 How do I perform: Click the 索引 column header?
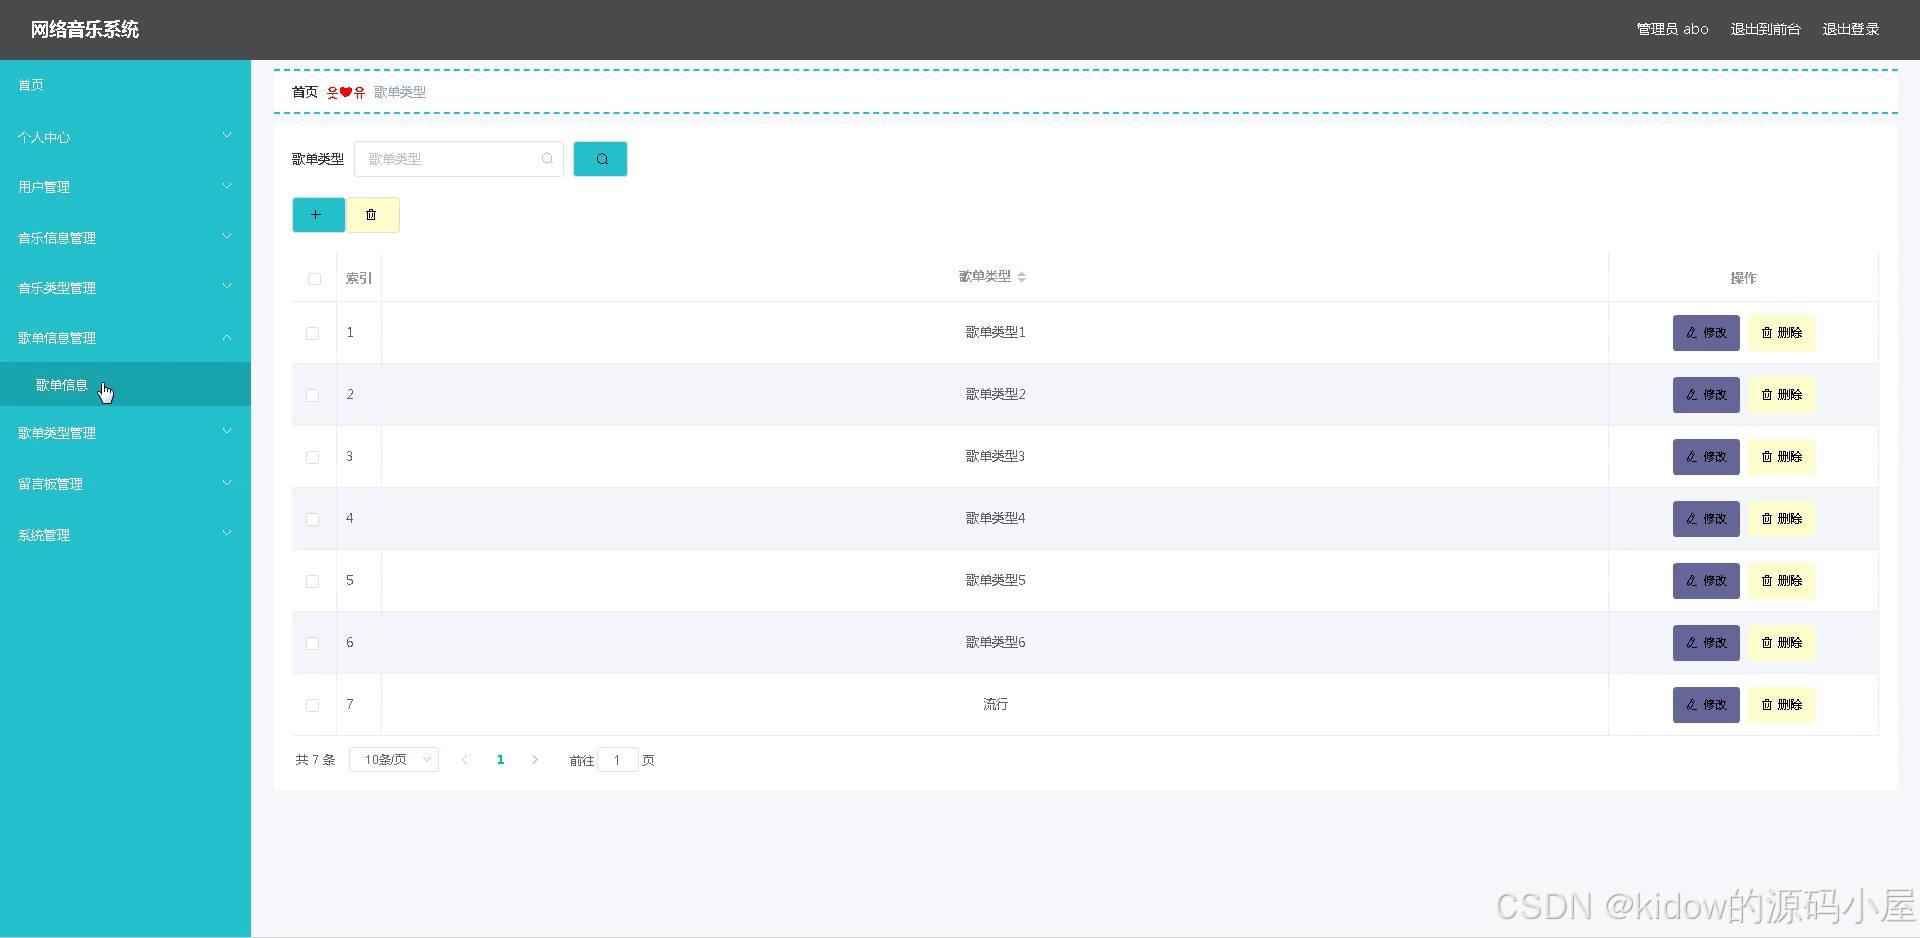tap(359, 278)
